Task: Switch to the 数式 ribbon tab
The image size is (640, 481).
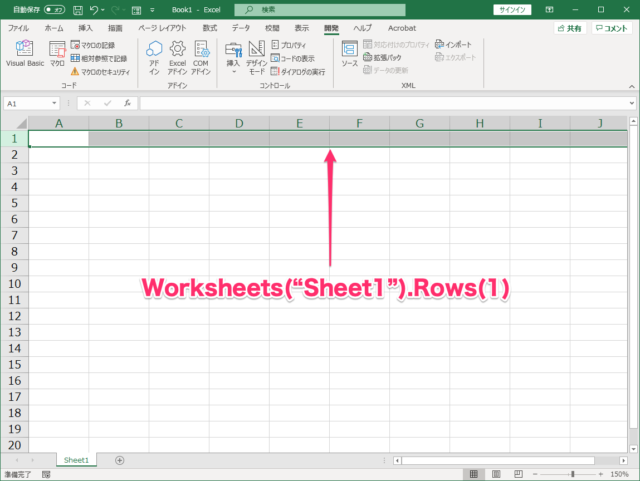Action: [209, 28]
